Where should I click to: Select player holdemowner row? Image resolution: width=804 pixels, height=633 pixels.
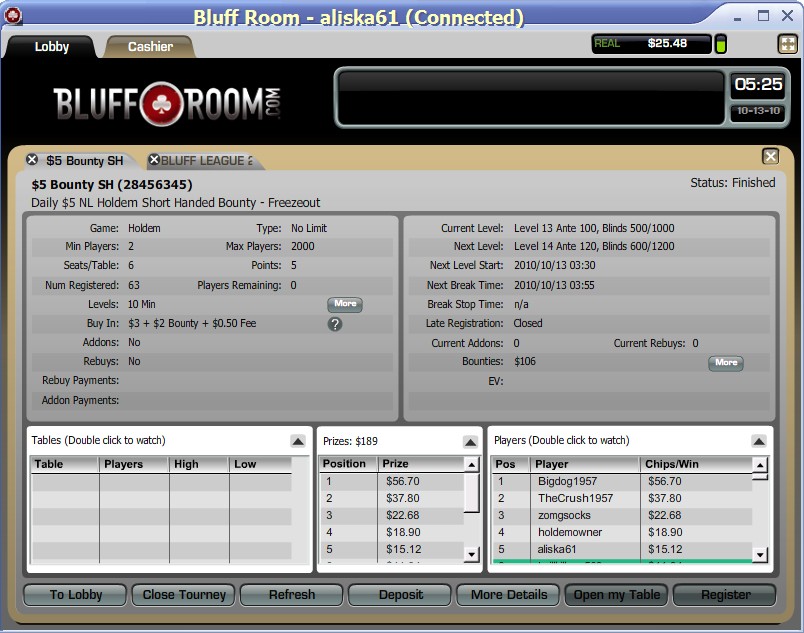click(x=622, y=532)
